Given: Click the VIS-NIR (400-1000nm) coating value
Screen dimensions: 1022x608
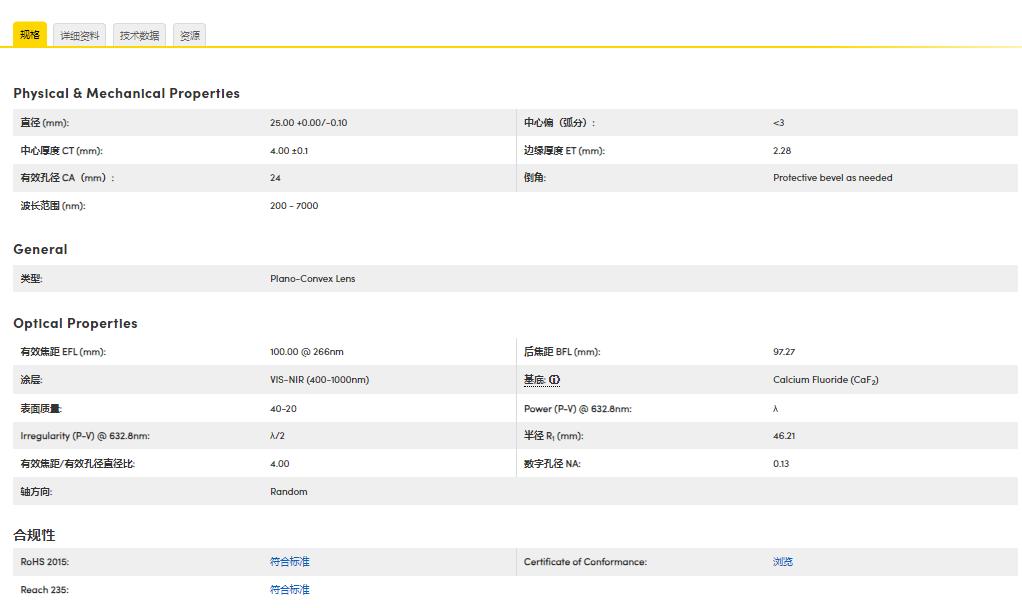Looking at the screenshot, I should click(x=319, y=380).
